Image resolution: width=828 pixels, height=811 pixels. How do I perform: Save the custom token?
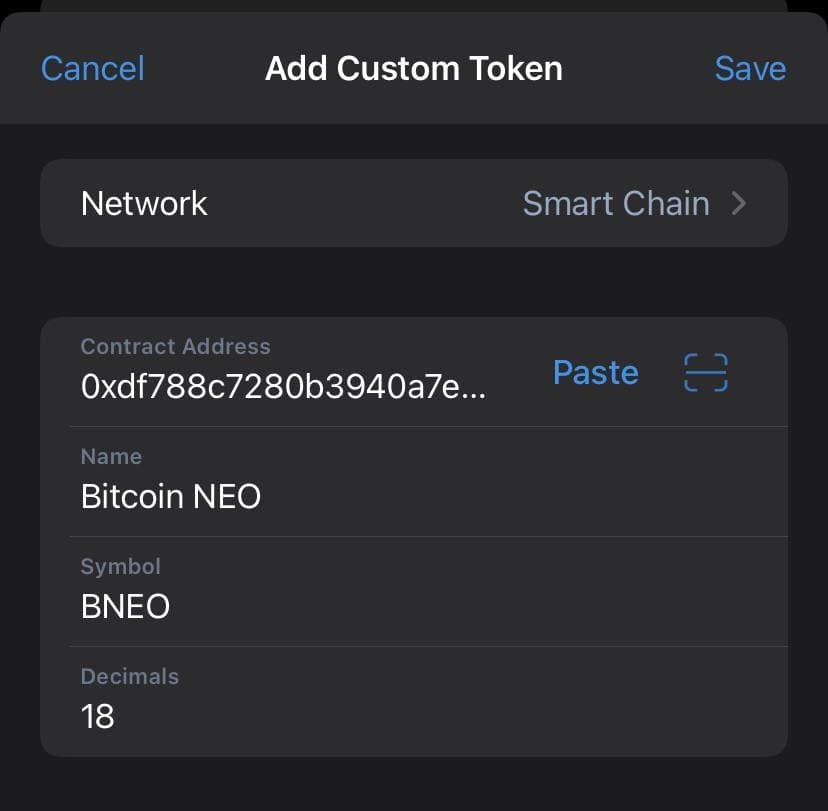tap(750, 69)
